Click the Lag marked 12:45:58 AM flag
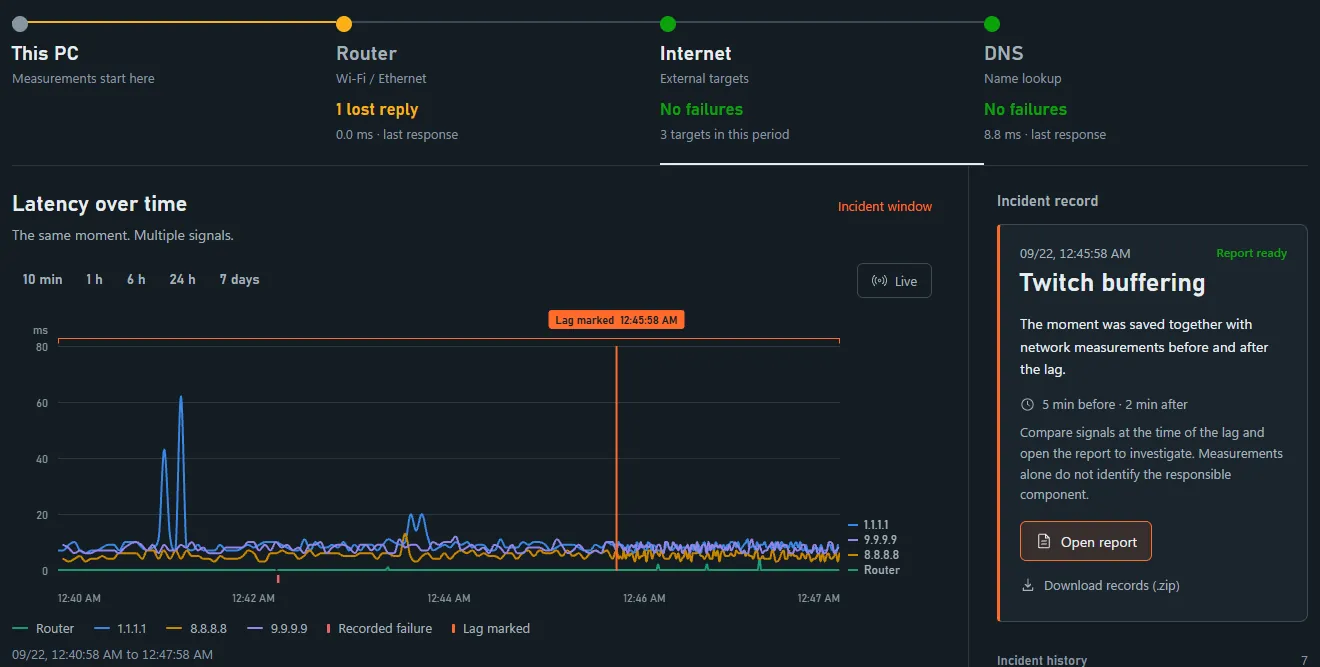This screenshot has width=1320, height=667. [x=616, y=320]
